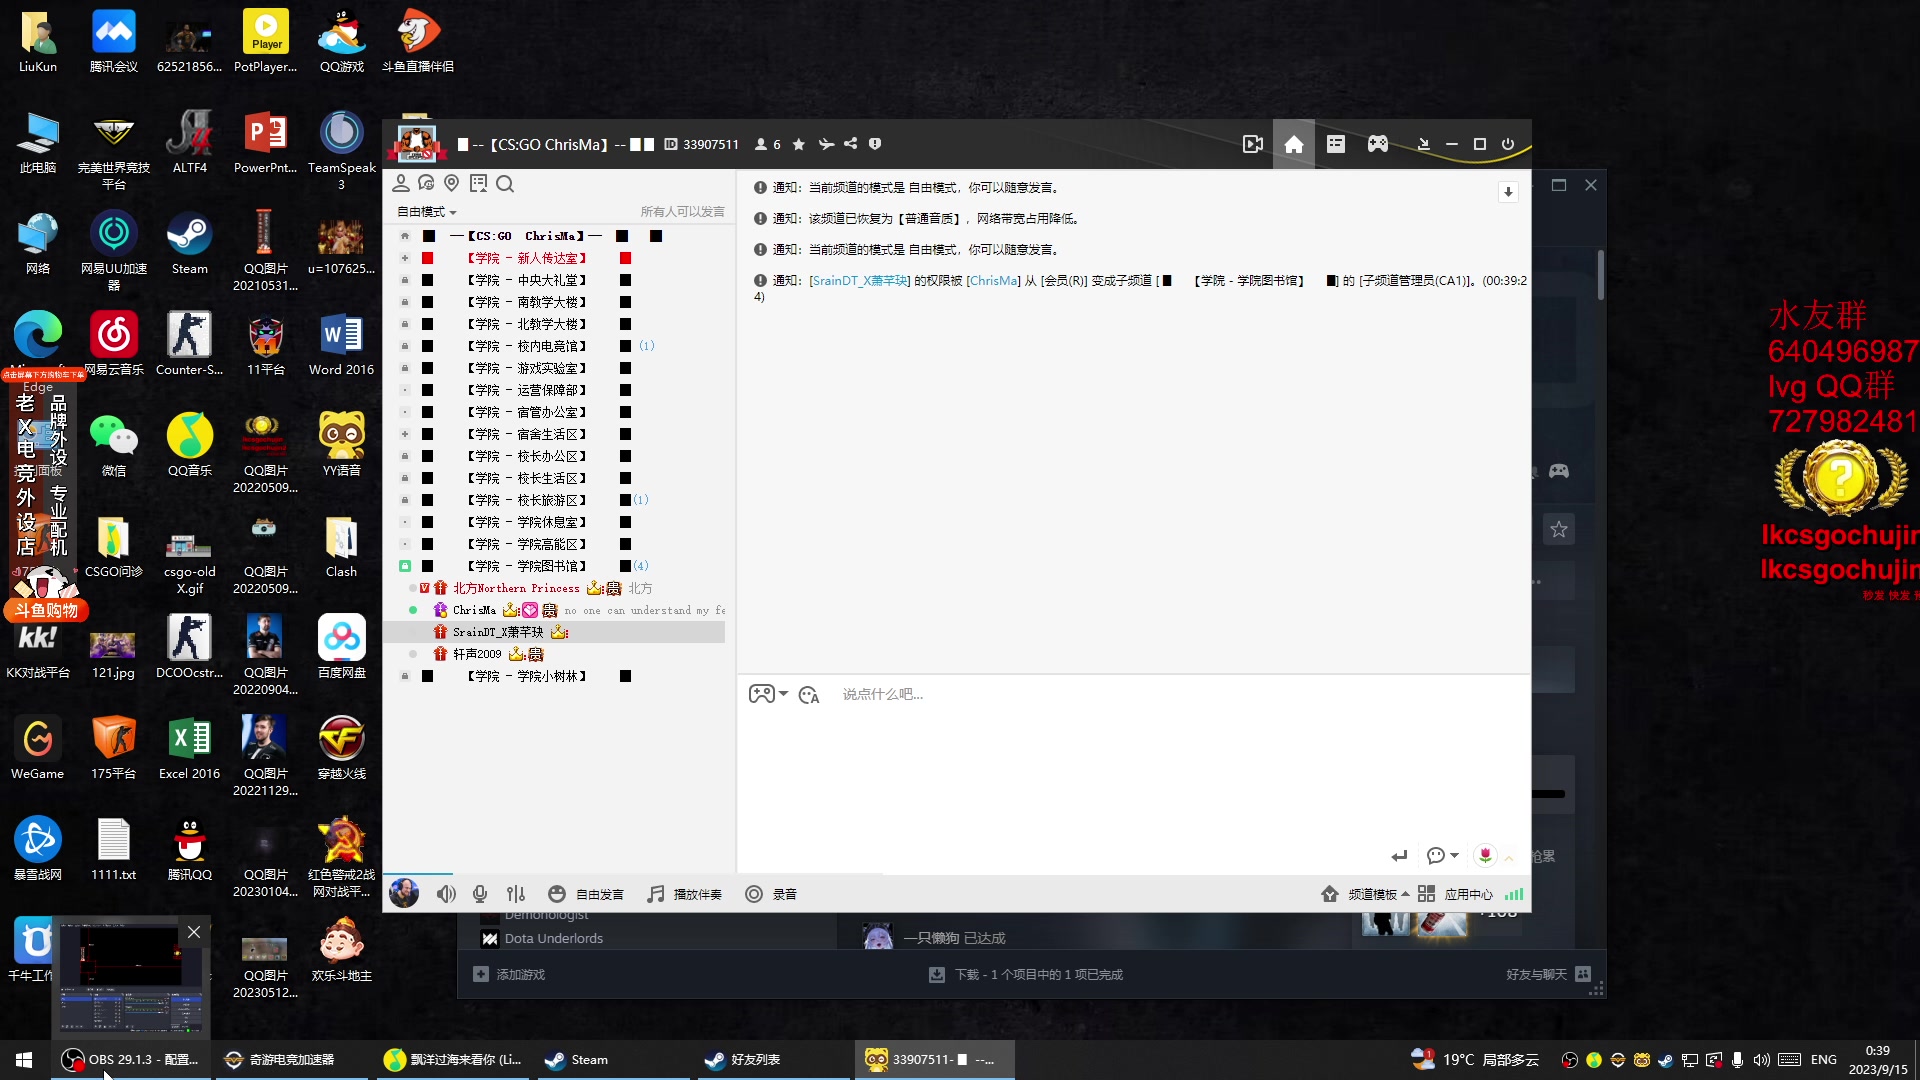Screen dimensions: 1920x1080
Task: Open the channel bulletin board icon
Action: [x=478, y=183]
